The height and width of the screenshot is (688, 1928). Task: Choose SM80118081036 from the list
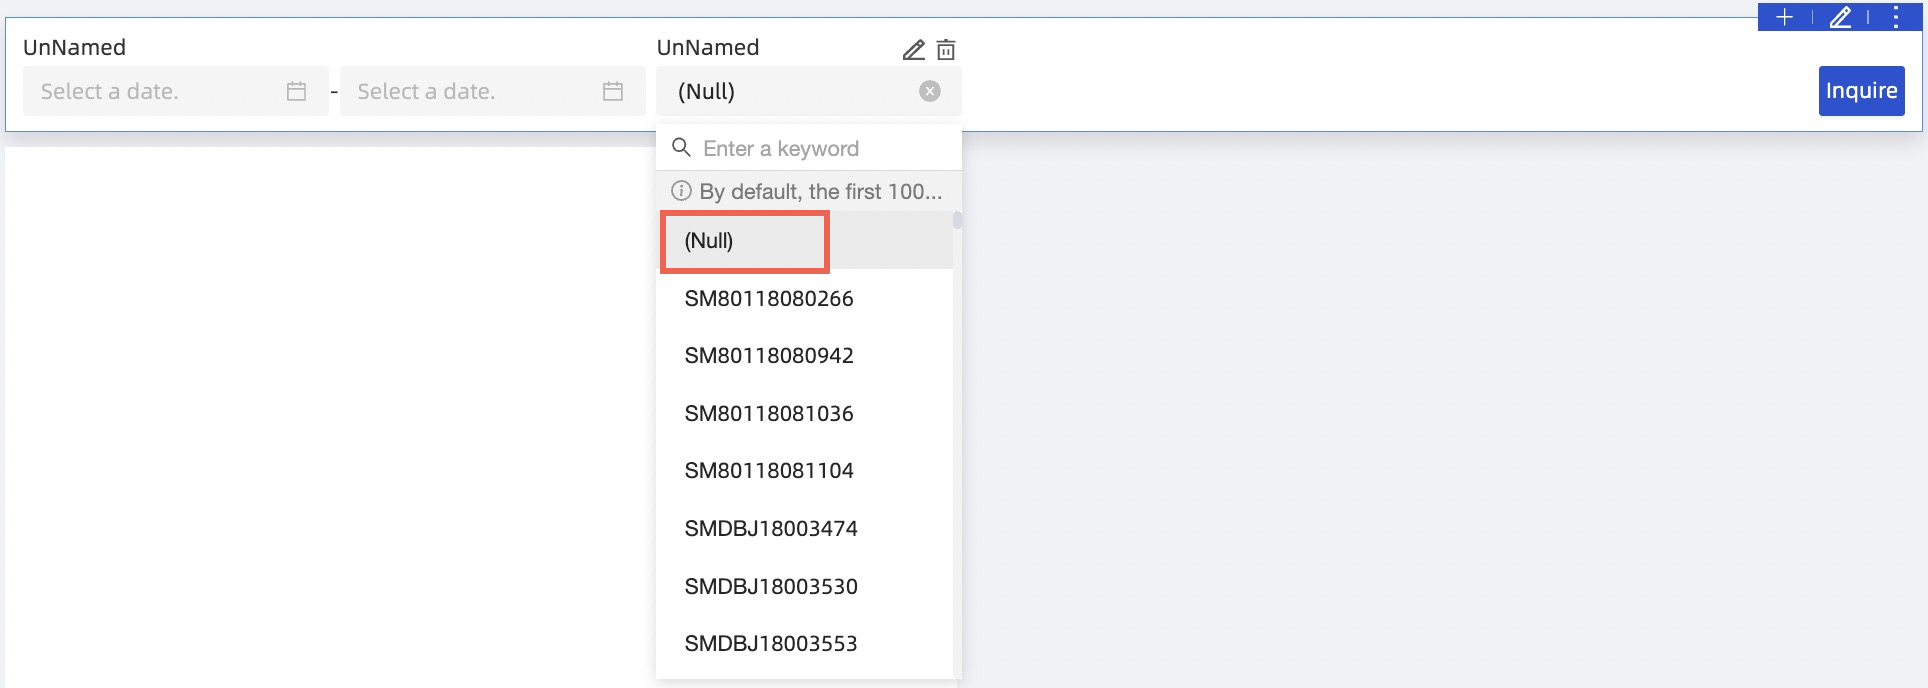(x=768, y=413)
